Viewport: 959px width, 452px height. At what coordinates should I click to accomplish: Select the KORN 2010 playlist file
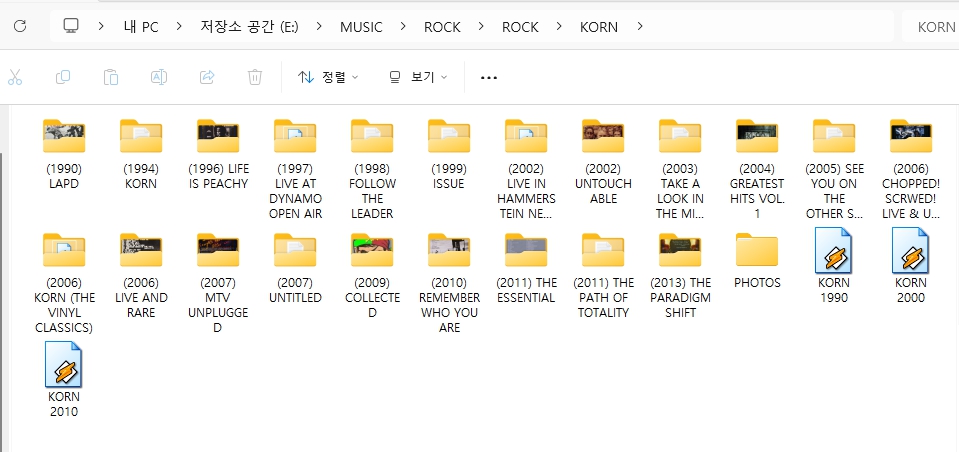coord(64,380)
